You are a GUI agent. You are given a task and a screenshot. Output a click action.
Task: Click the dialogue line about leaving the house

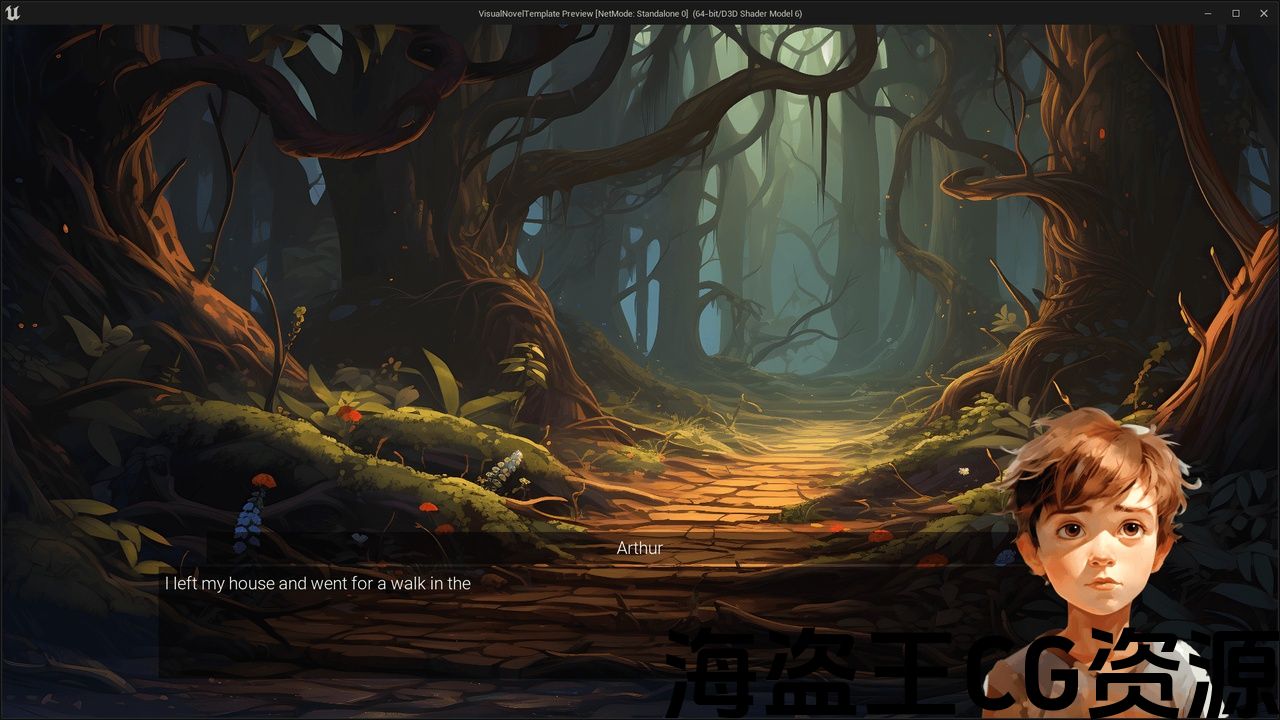point(317,583)
